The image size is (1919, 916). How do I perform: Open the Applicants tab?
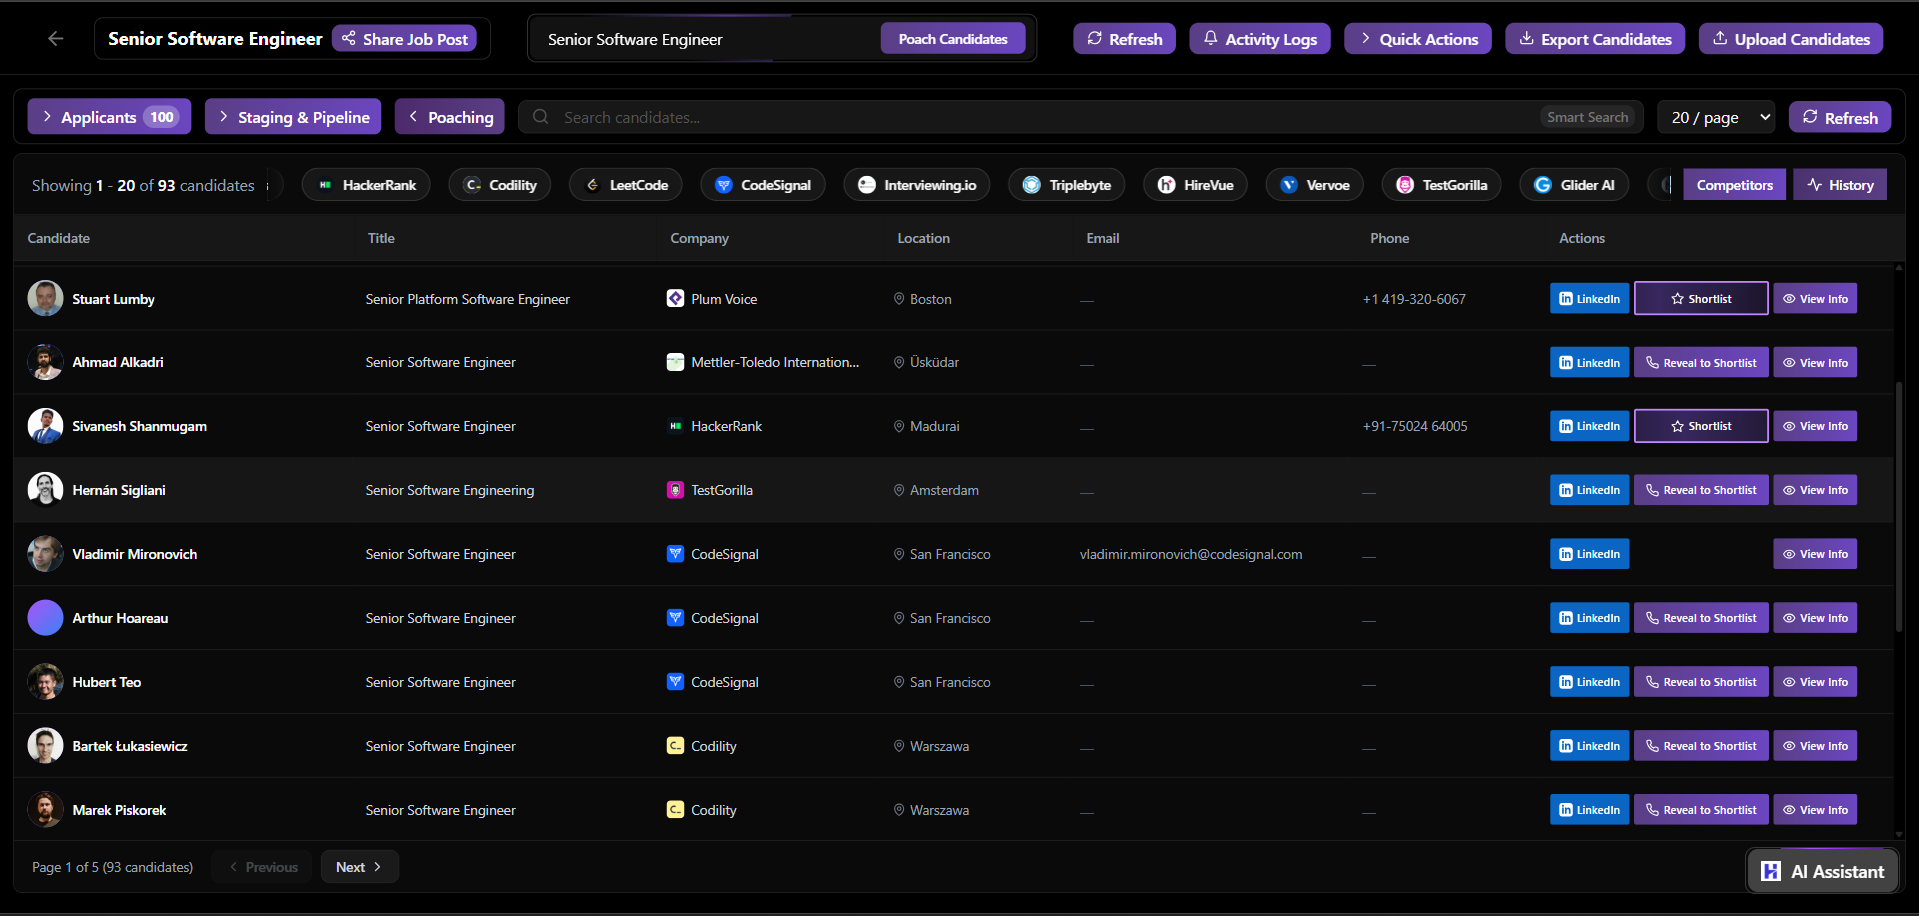click(109, 117)
